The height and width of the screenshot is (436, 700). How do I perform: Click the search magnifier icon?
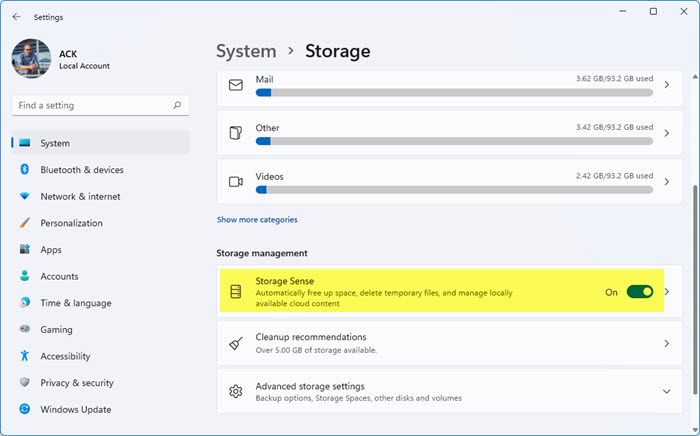tap(177, 105)
